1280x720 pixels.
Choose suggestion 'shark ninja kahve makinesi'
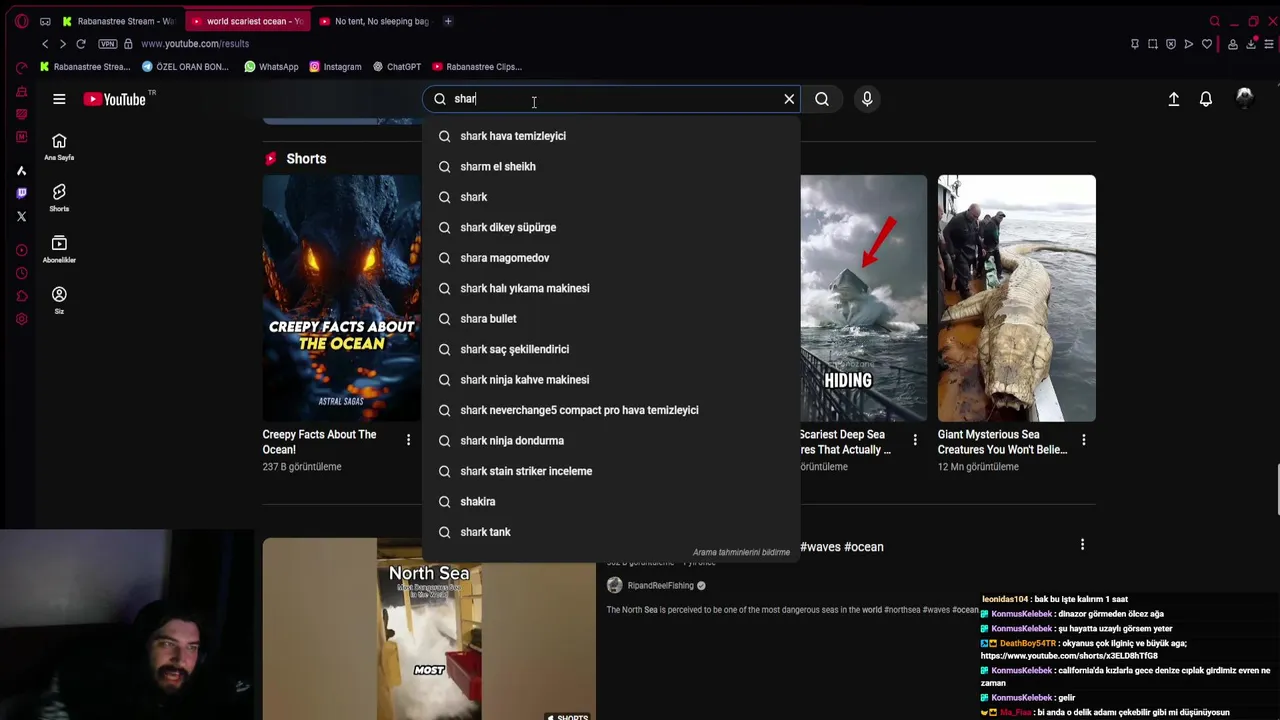612,380
